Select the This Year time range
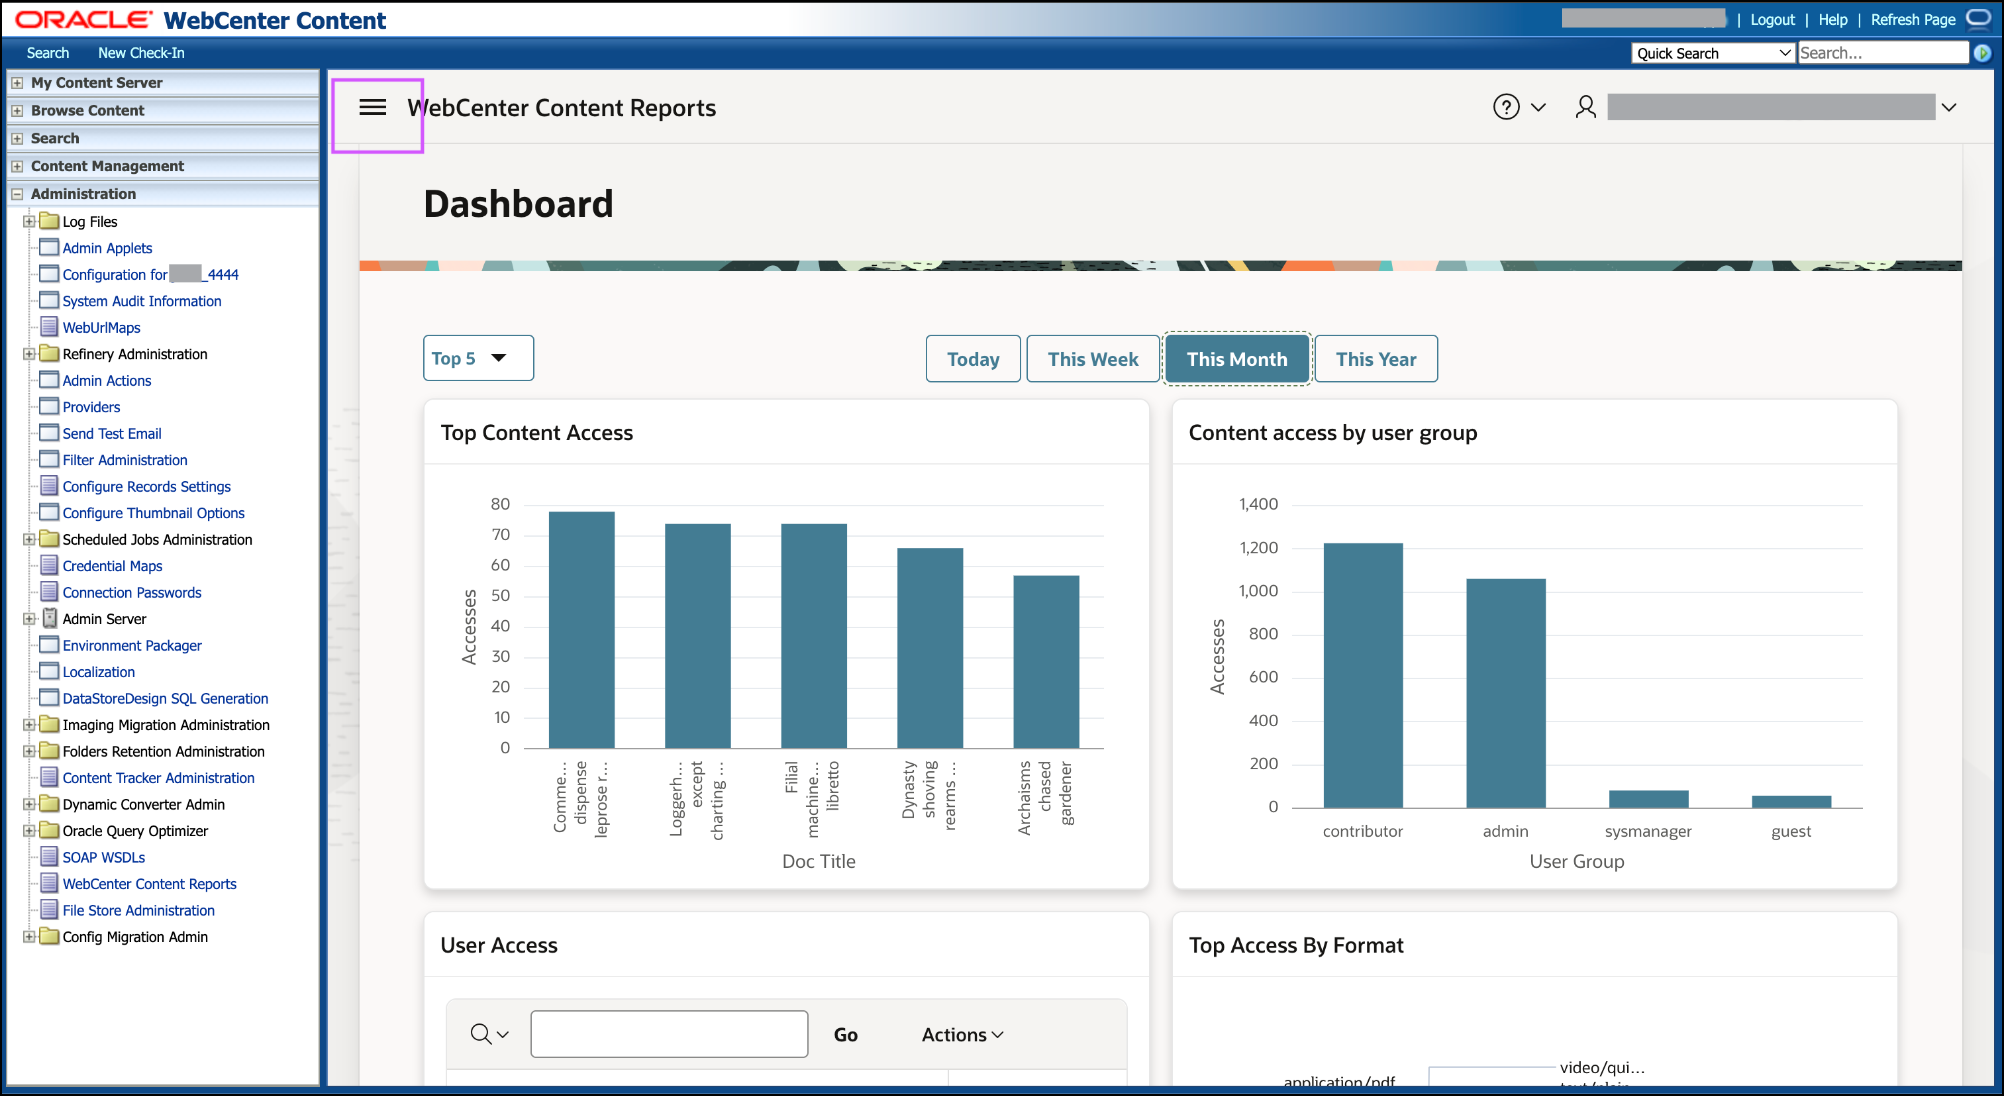The height and width of the screenshot is (1096, 2004). [x=1376, y=359]
